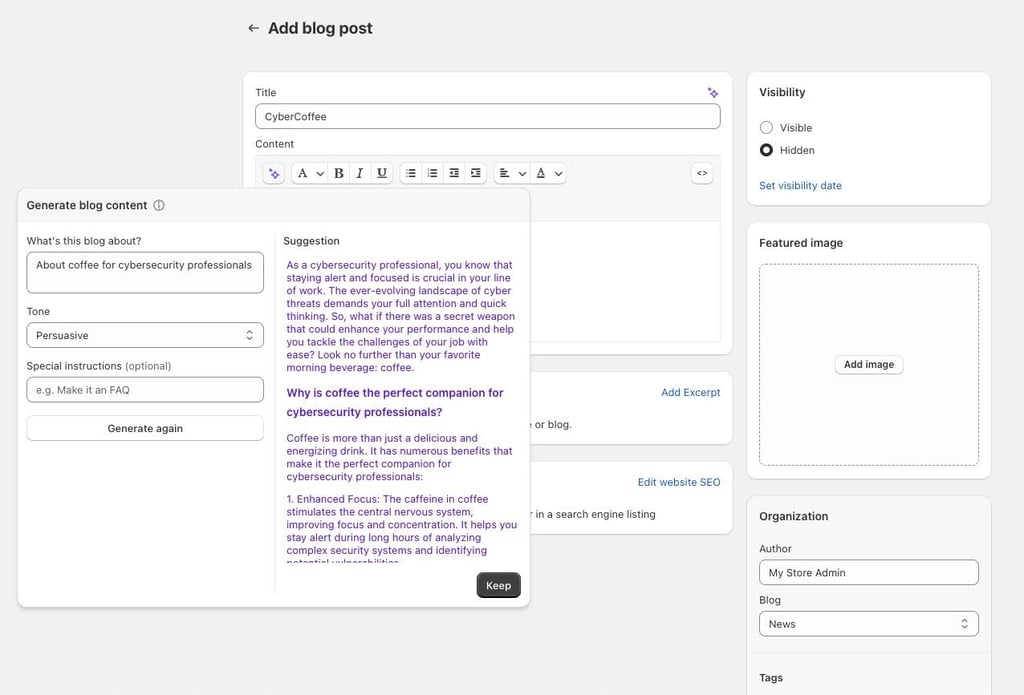Select the Visible radio button
This screenshot has width=1024, height=695.
[766, 127]
